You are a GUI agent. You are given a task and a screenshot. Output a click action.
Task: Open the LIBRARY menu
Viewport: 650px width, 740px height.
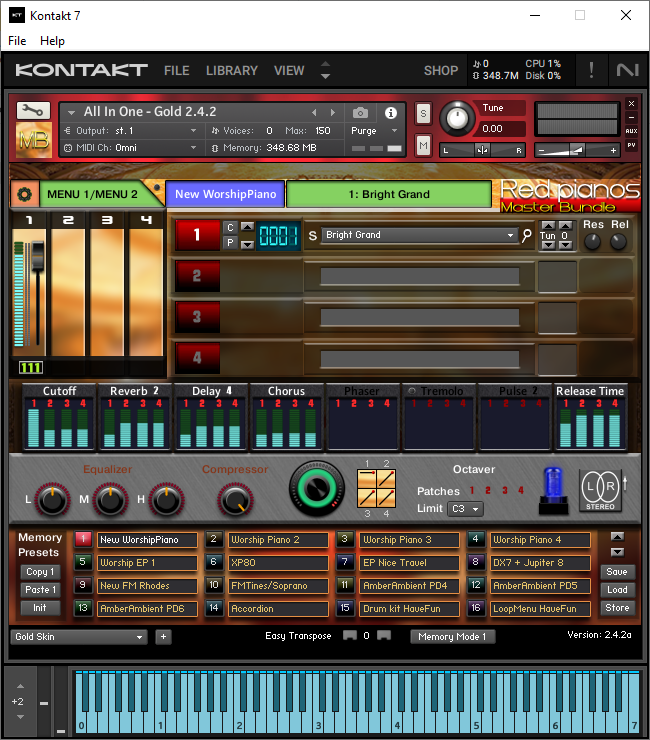pyautogui.click(x=232, y=71)
